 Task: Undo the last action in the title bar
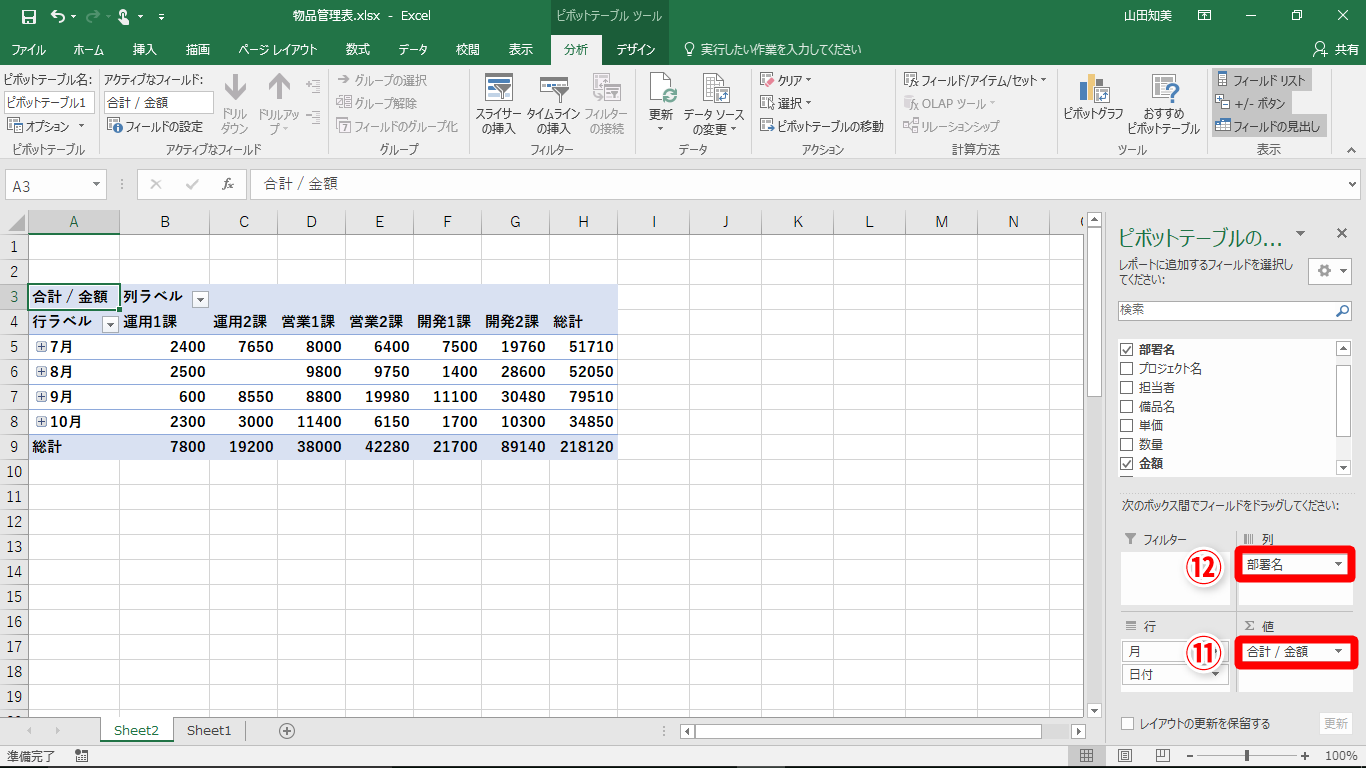pos(58,16)
